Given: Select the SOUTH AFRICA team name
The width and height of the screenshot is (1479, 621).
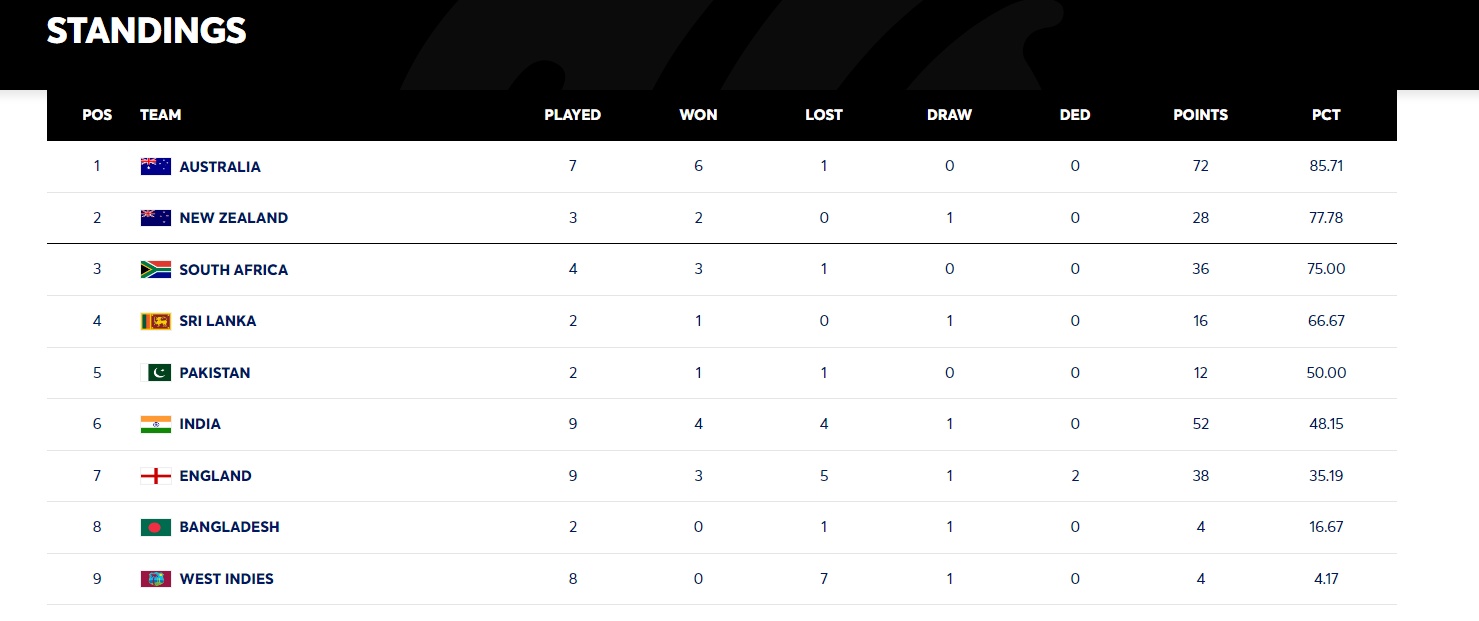Looking at the screenshot, I should click(x=233, y=270).
